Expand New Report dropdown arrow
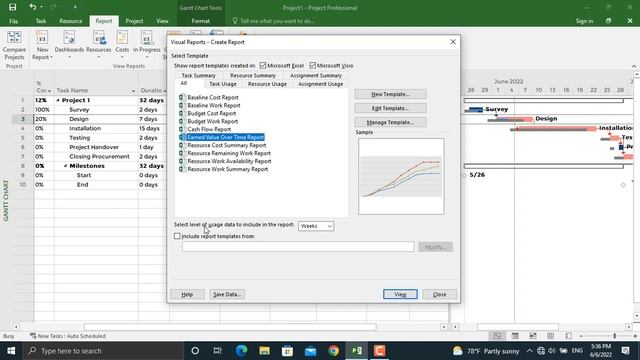The width and height of the screenshot is (640, 360). [51, 58]
